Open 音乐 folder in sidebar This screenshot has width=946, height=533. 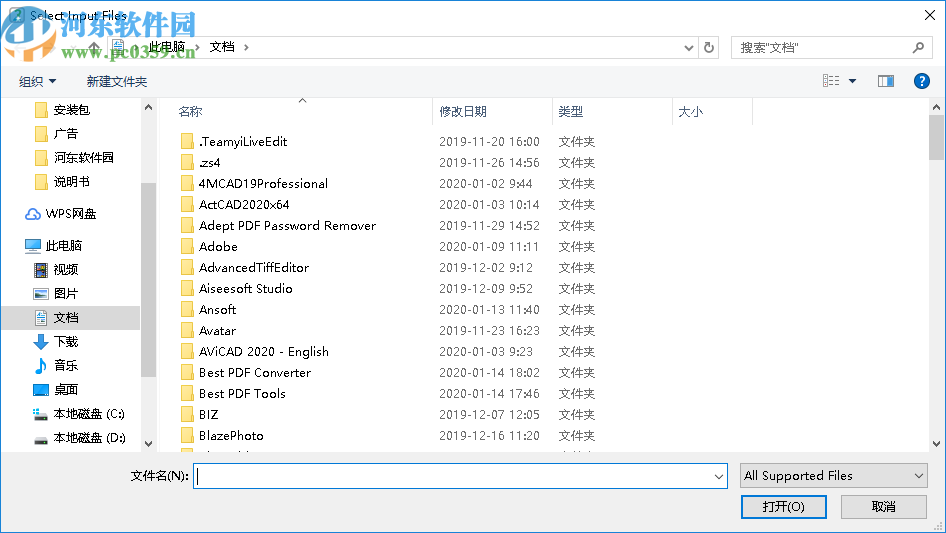tap(65, 365)
